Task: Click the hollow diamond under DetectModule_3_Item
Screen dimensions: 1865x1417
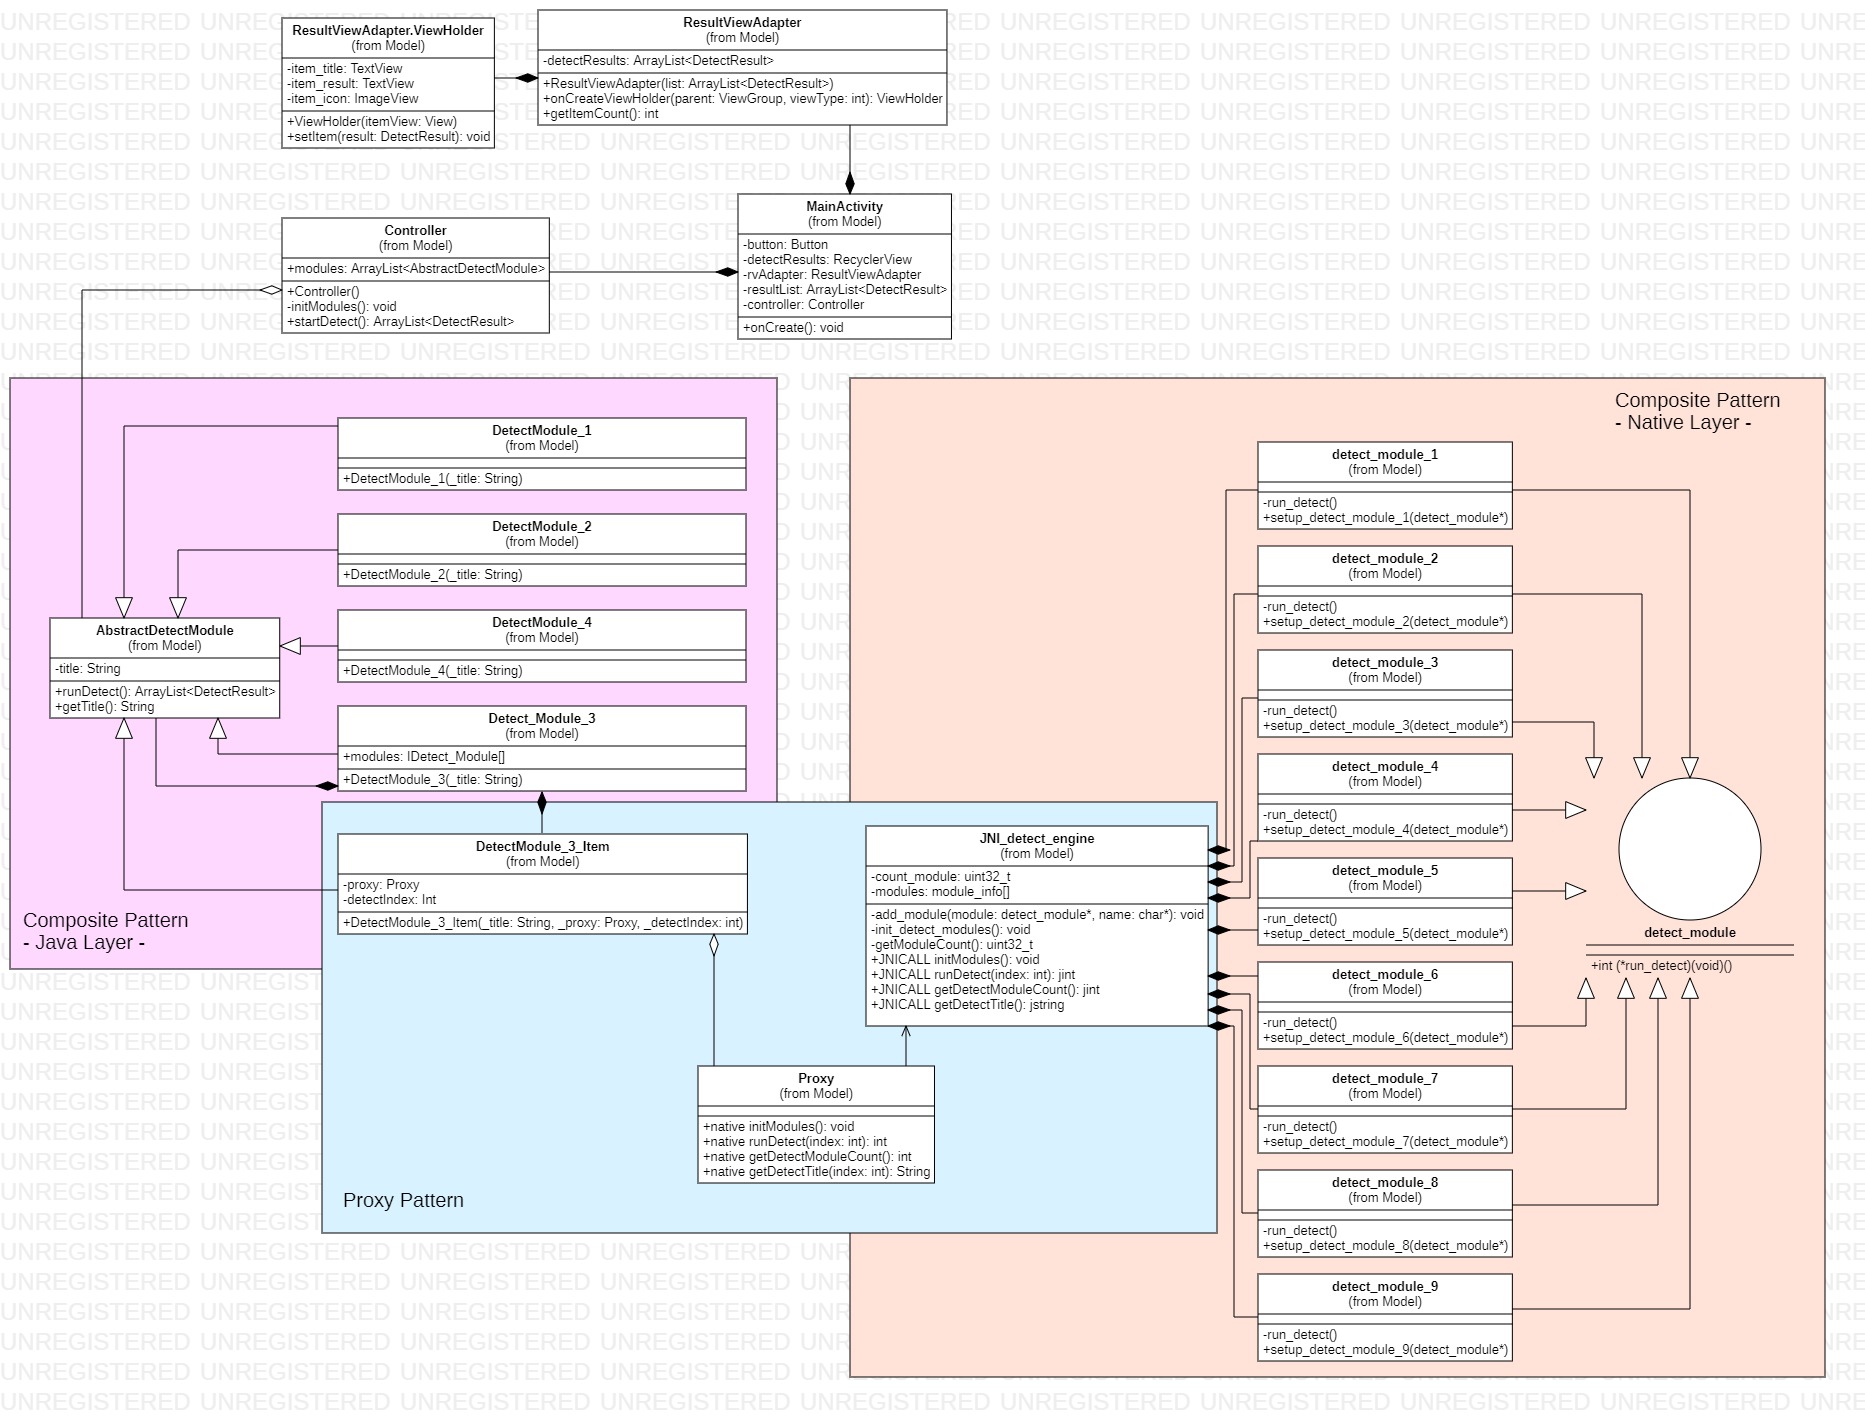Action: tap(712, 942)
